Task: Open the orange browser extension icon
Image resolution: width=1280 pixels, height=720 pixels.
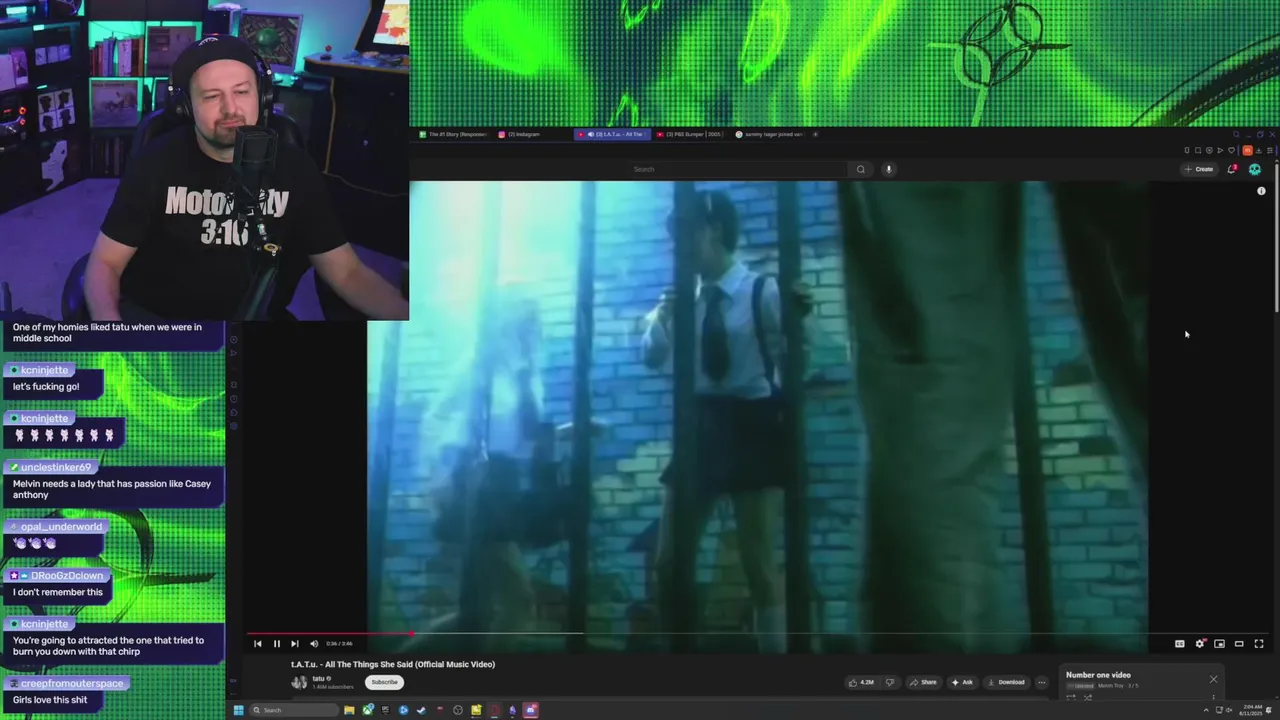Action: [1248, 150]
